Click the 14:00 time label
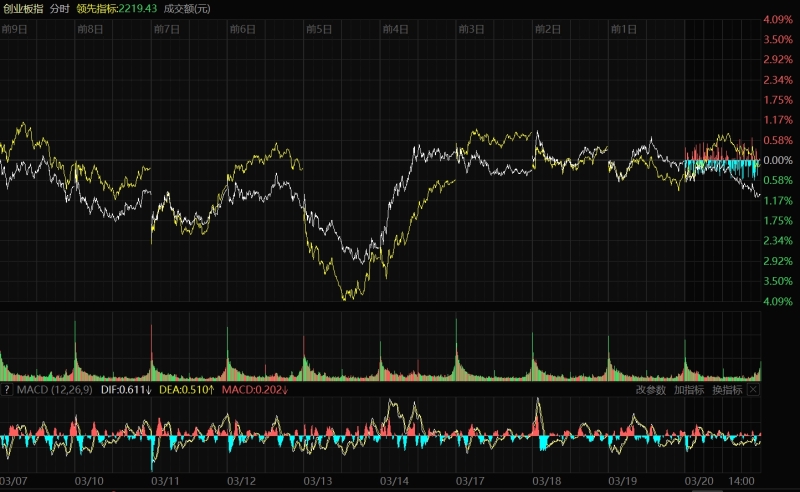Screen dimensions: 800x492 pos(741,481)
